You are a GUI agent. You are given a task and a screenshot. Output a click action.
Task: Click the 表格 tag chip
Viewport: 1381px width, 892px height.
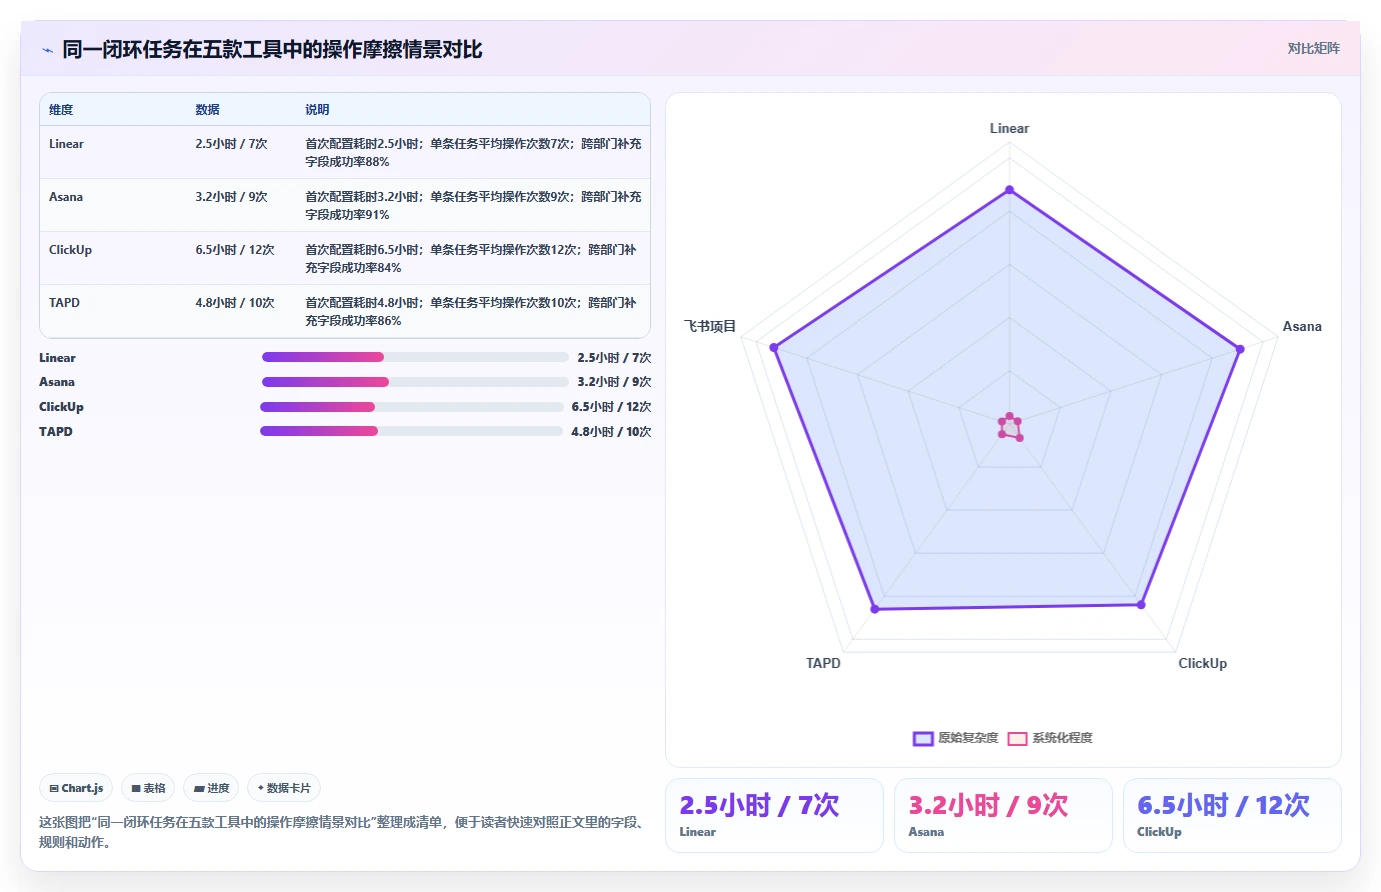point(148,788)
